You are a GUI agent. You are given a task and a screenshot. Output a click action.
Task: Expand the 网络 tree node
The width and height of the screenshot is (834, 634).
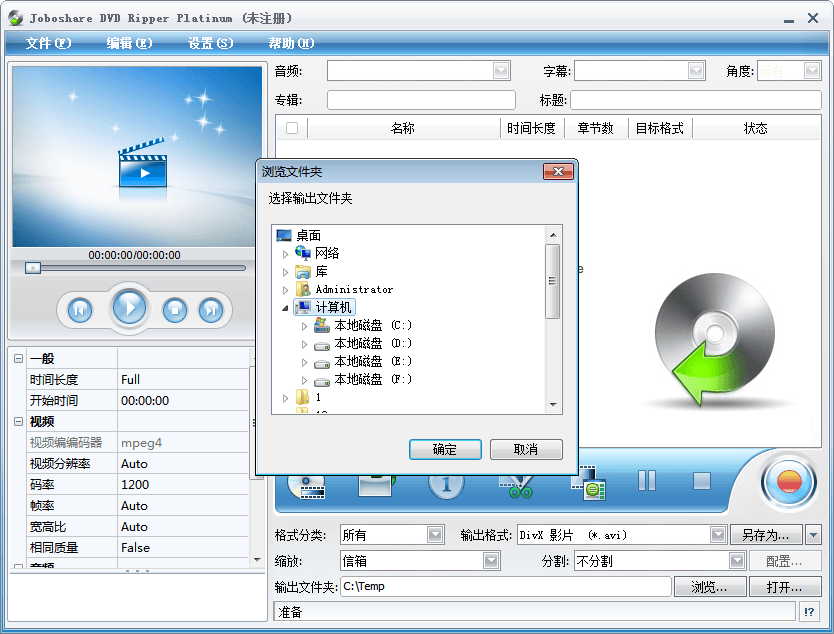point(285,254)
